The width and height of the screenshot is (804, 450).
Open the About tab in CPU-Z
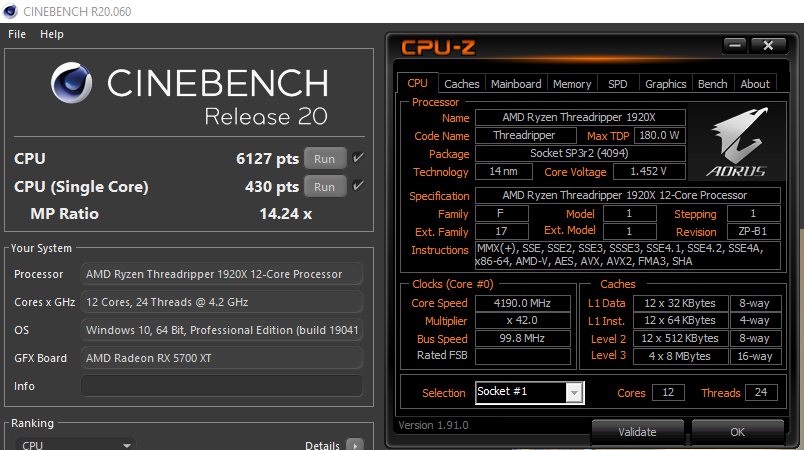(755, 84)
